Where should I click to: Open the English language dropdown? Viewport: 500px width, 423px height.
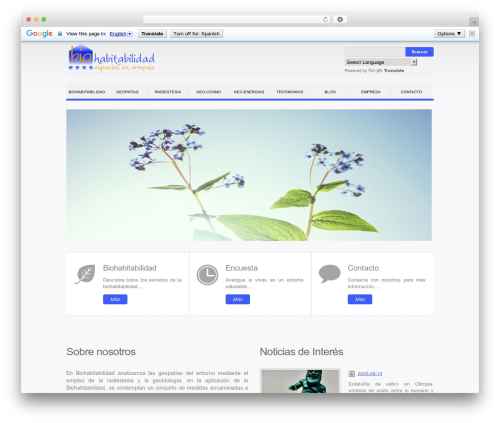click(121, 34)
